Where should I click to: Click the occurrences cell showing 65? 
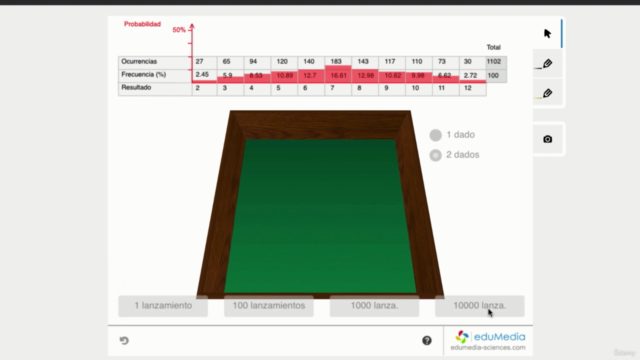click(x=231, y=62)
